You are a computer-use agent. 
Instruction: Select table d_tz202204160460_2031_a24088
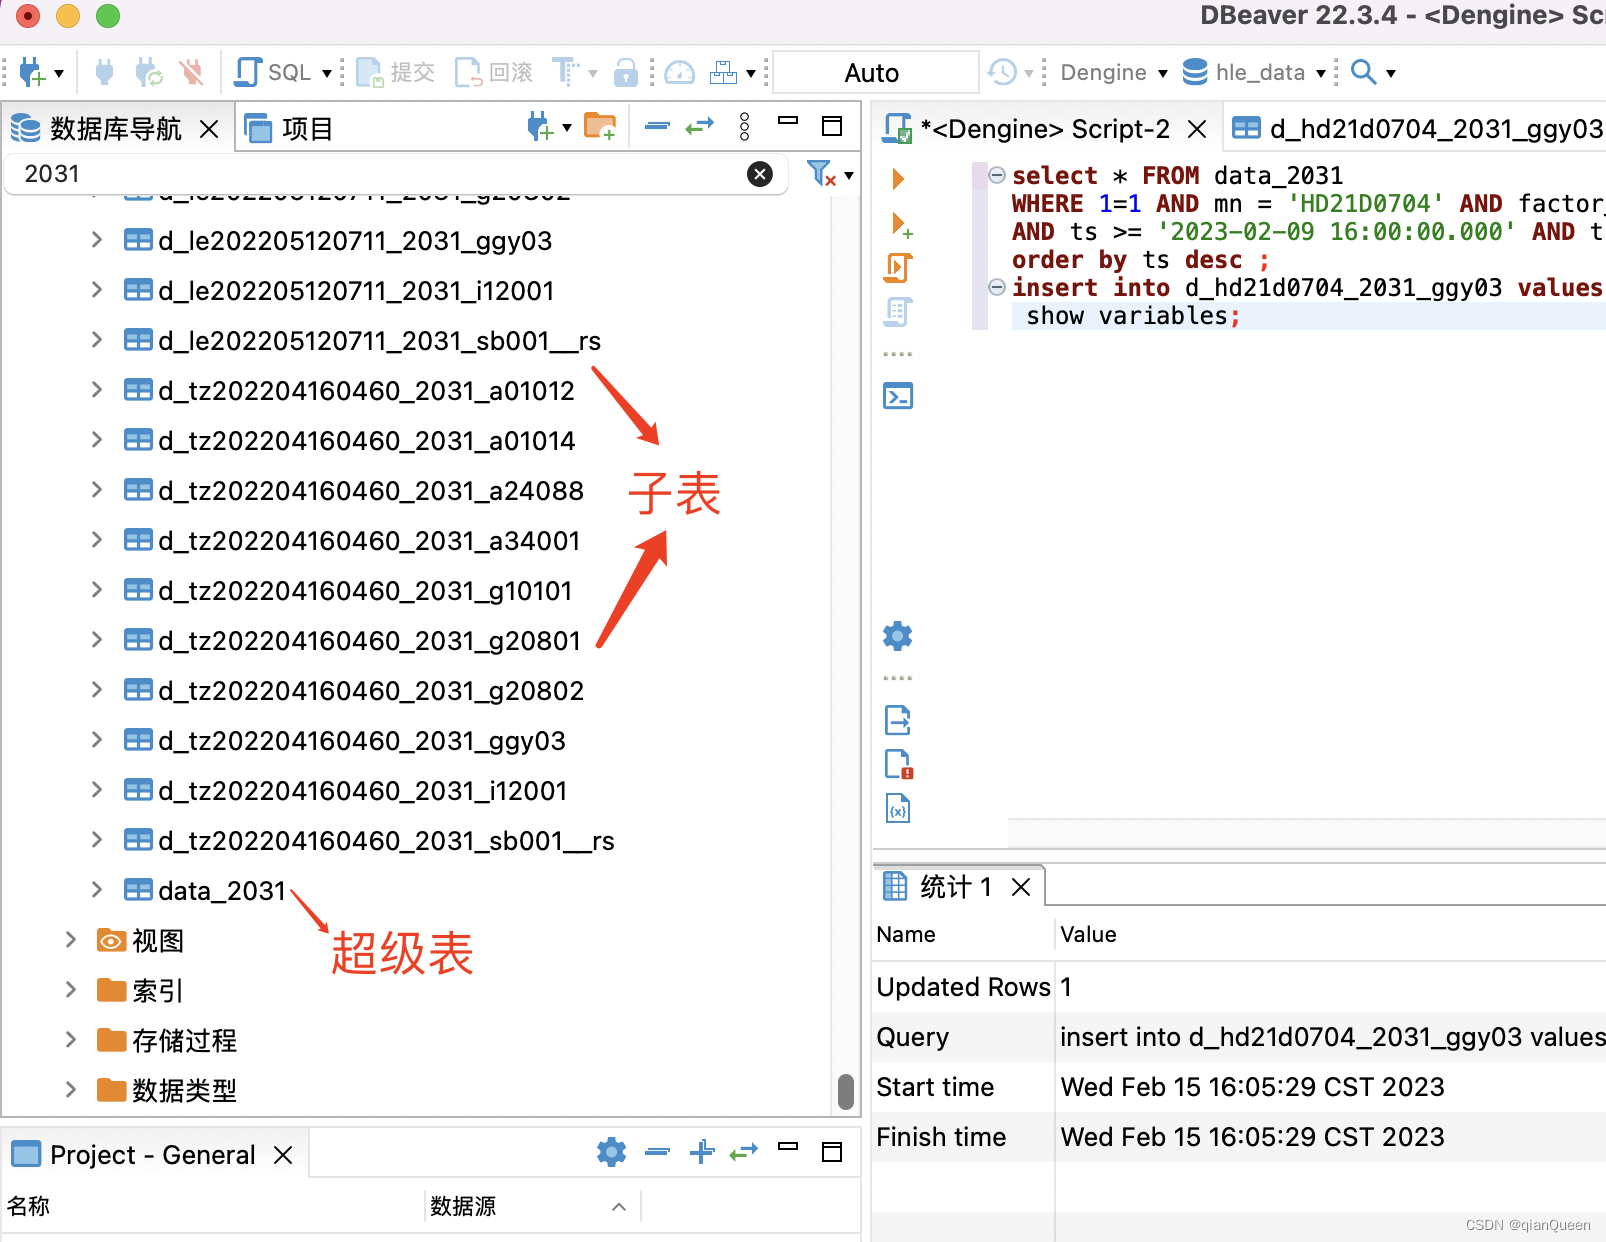(x=371, y=491)
